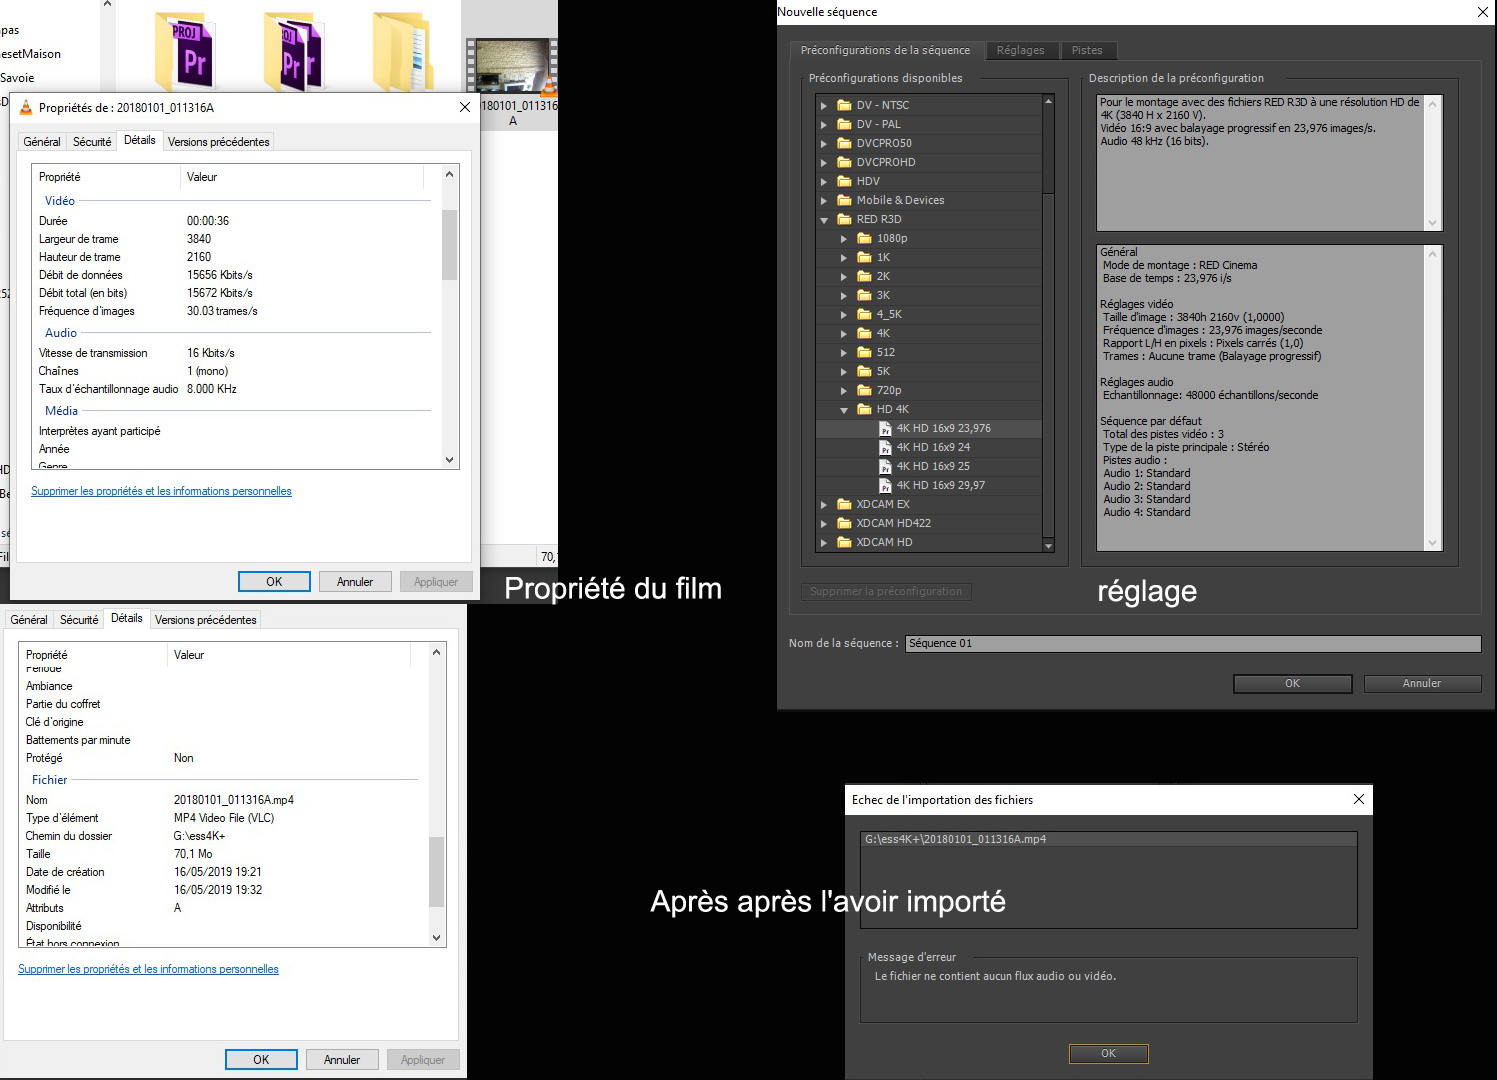Select XDCAM EX folder icon
The height and width of the screenshot is (1080, 1497).
844,504
